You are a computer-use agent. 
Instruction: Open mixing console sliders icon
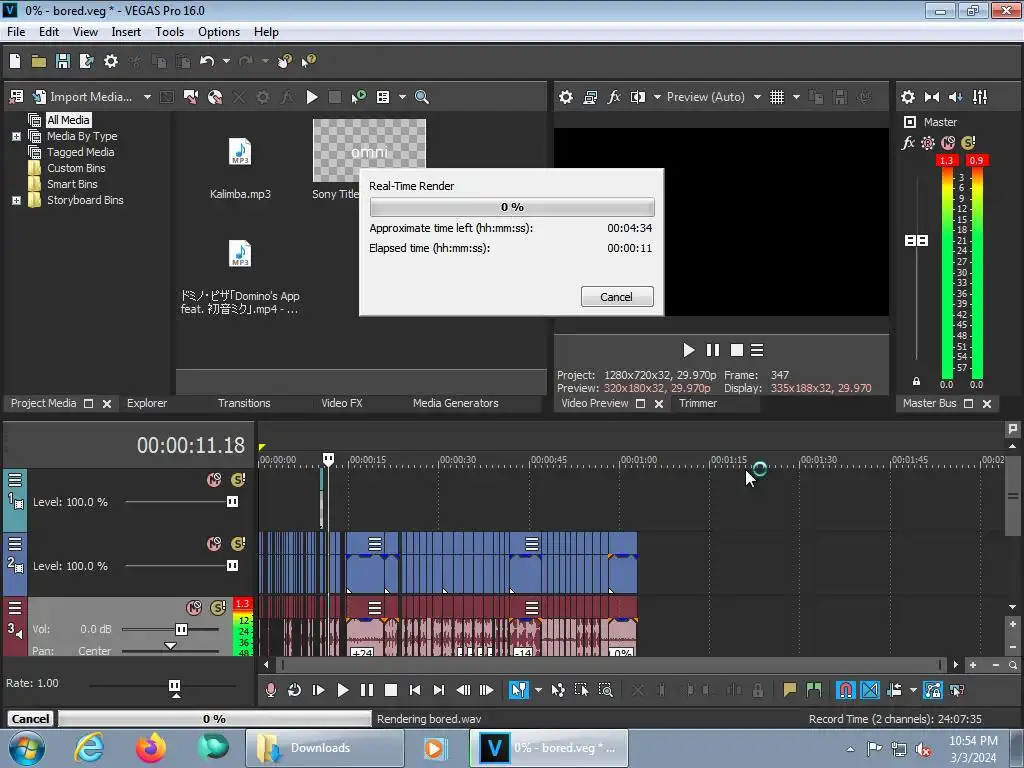[x=980, y=97]
